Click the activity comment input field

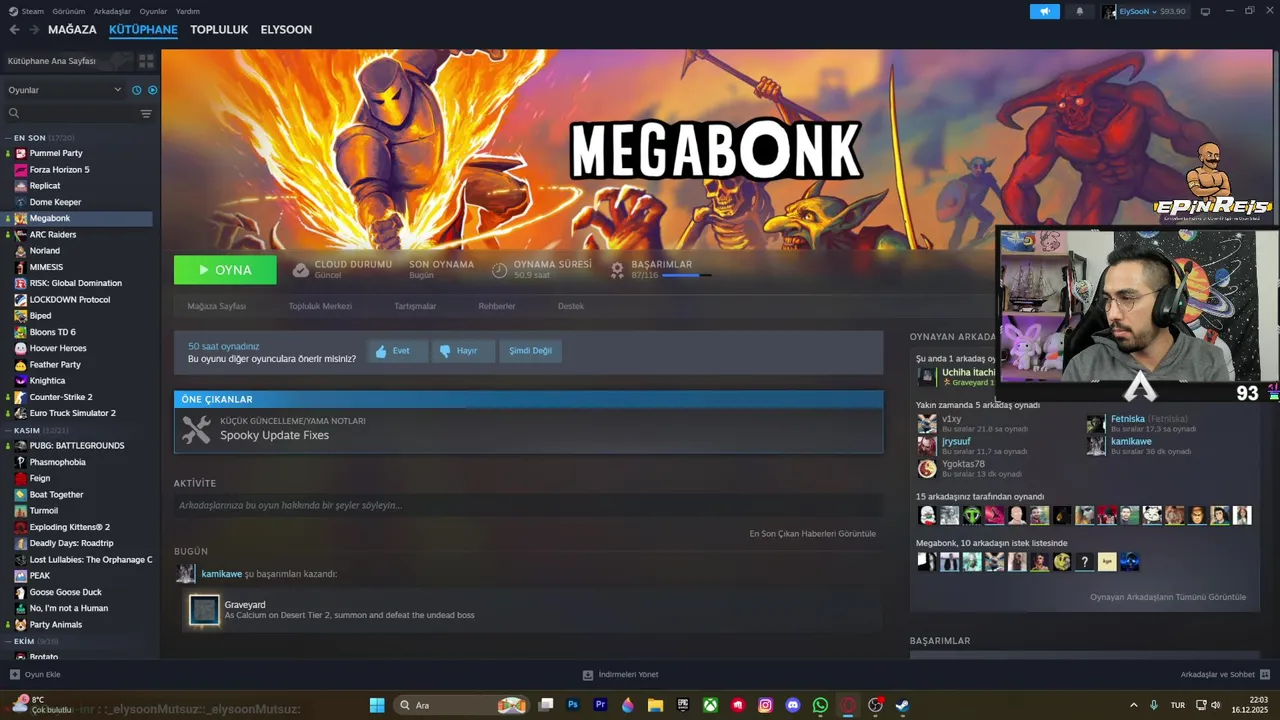tap(528, 506)
